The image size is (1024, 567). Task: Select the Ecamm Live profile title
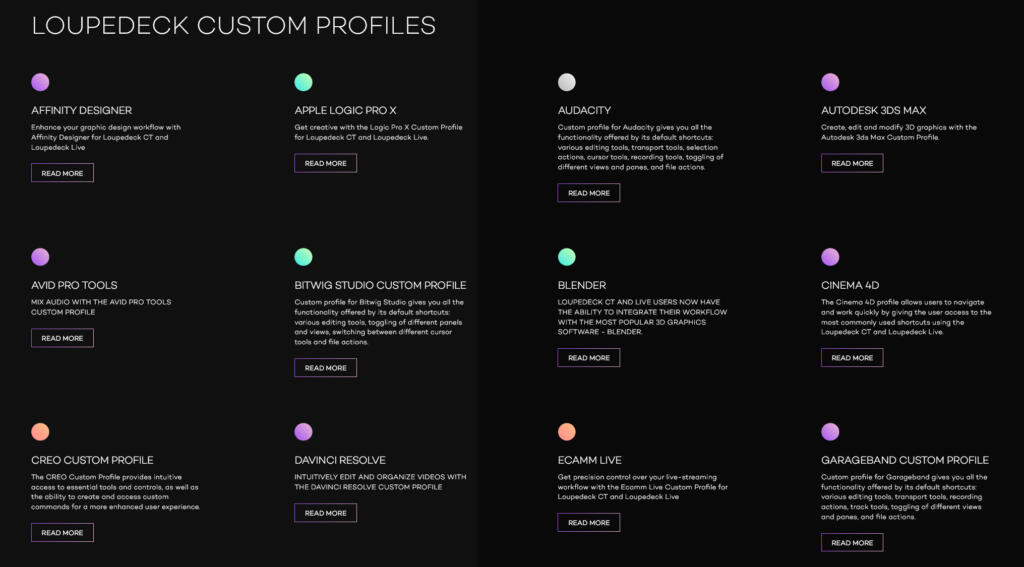click(590, 460)
